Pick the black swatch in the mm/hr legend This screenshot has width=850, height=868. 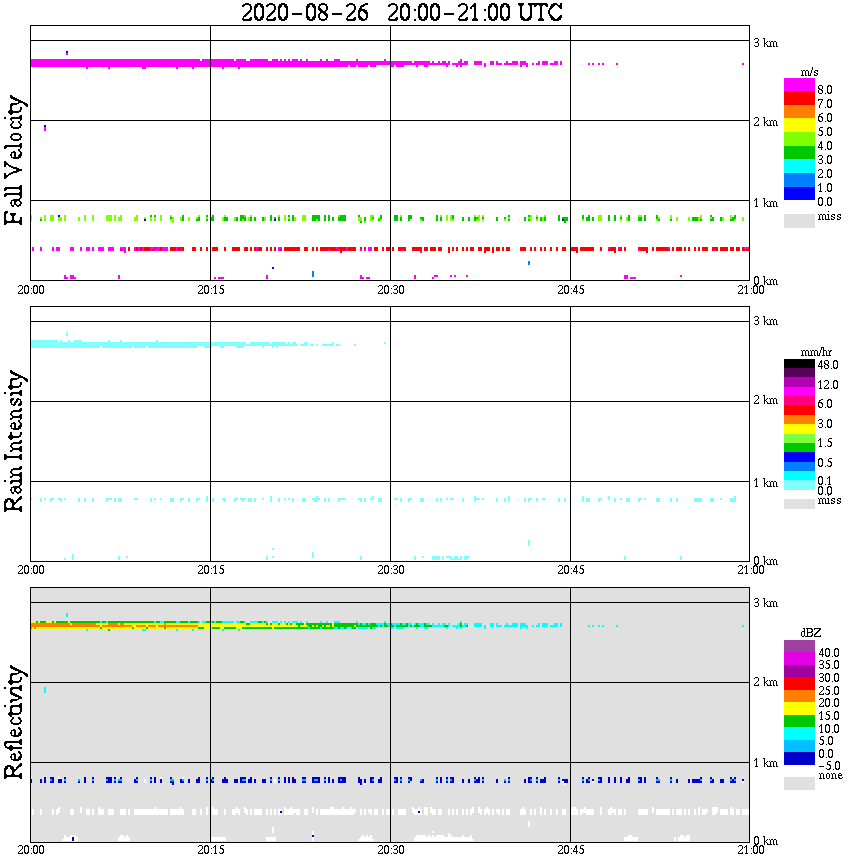coord(799,363)
